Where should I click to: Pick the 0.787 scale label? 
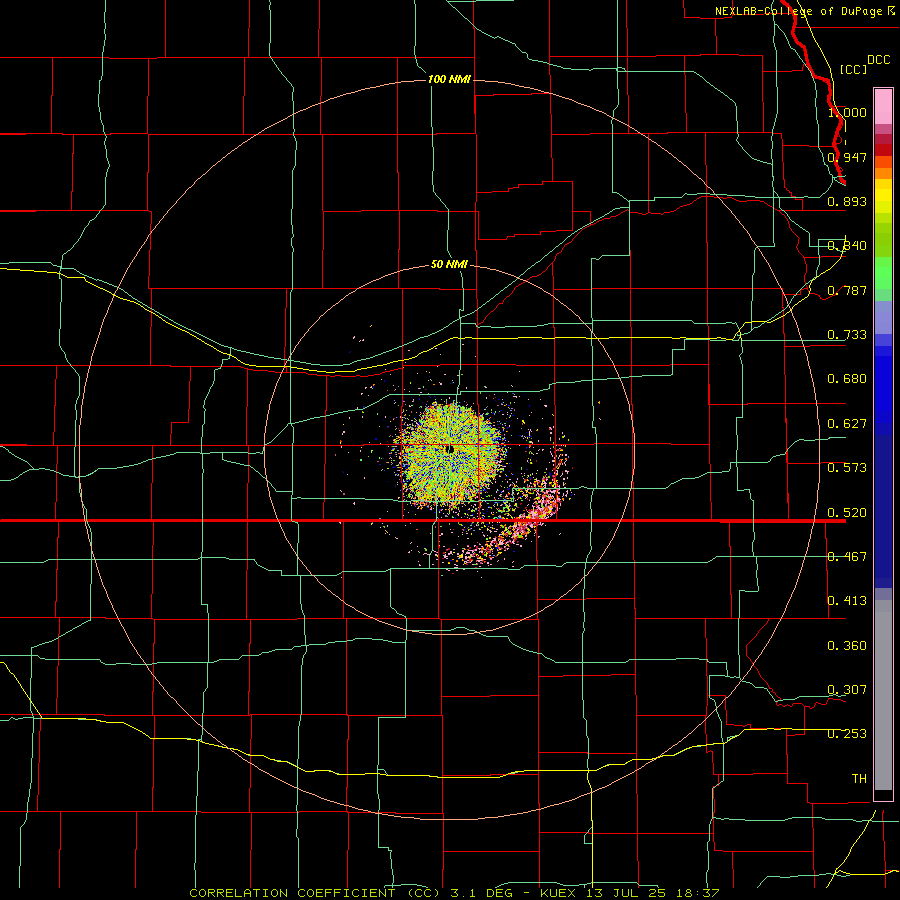(847, 290)
